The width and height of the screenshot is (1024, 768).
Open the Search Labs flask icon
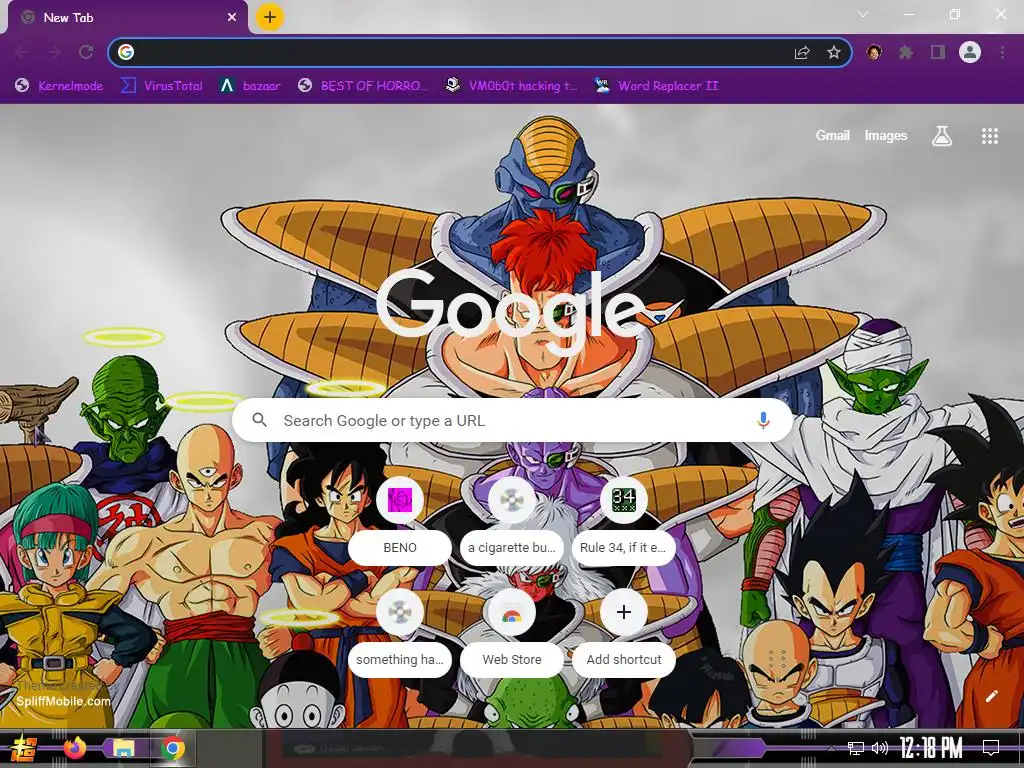pos(942,136)
